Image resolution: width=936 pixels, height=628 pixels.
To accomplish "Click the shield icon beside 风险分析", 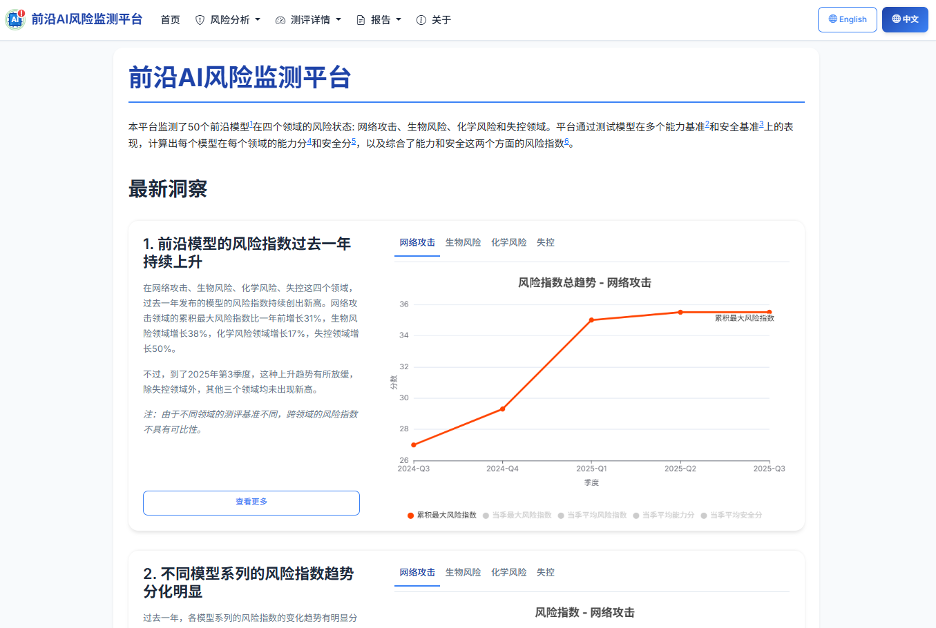I will point(200,20).
